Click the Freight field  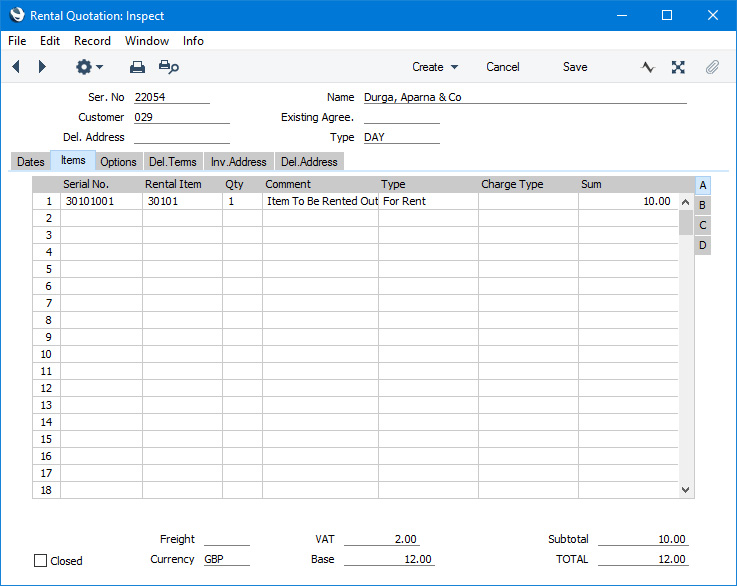click(227, 539)
